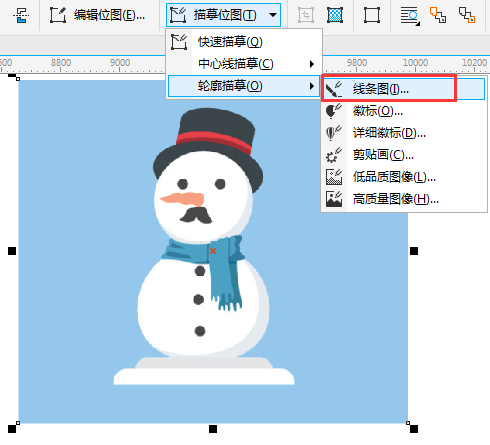
Task: Click the trace icon on 描摹位图 button
Action: (x=178, y=15)
